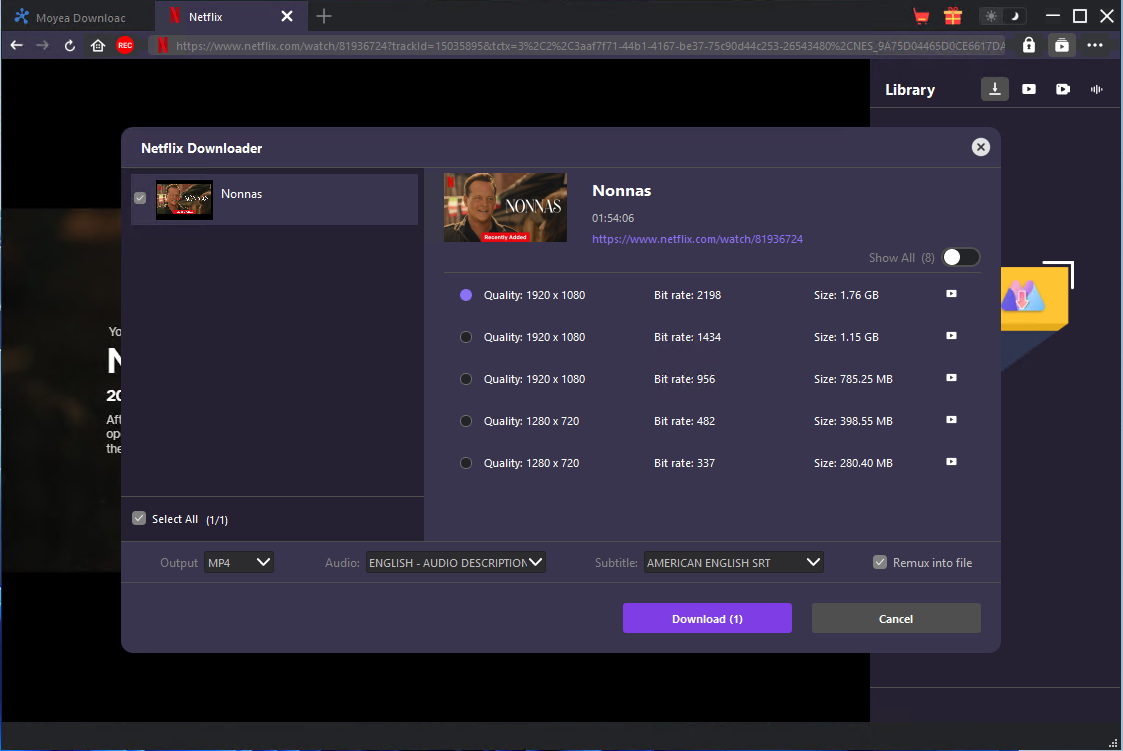Select 1280 x 720 bit rate 337 option
This screenshot has width=1123, height=751.
[x=466, y=463]
